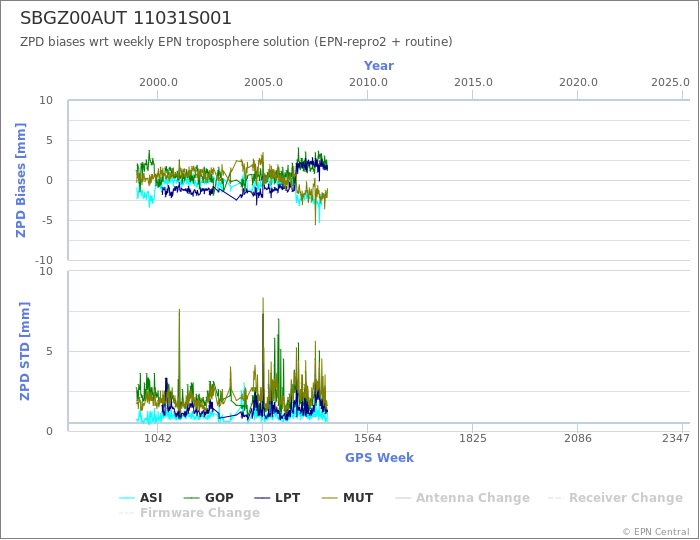
Task: Click the 2086 GPS week tick label
Action: coord(578,438)
